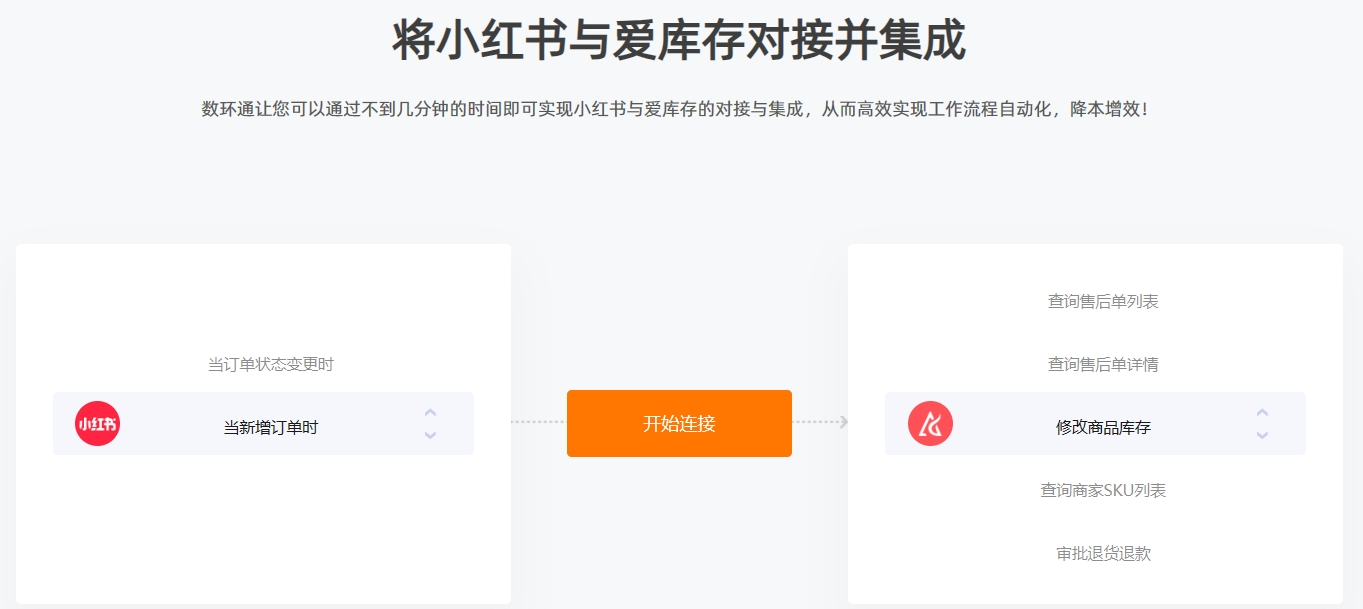1363x609 pixels.
Task: Click the down chevron beside 当新增订单时
Action: point(430,435)
